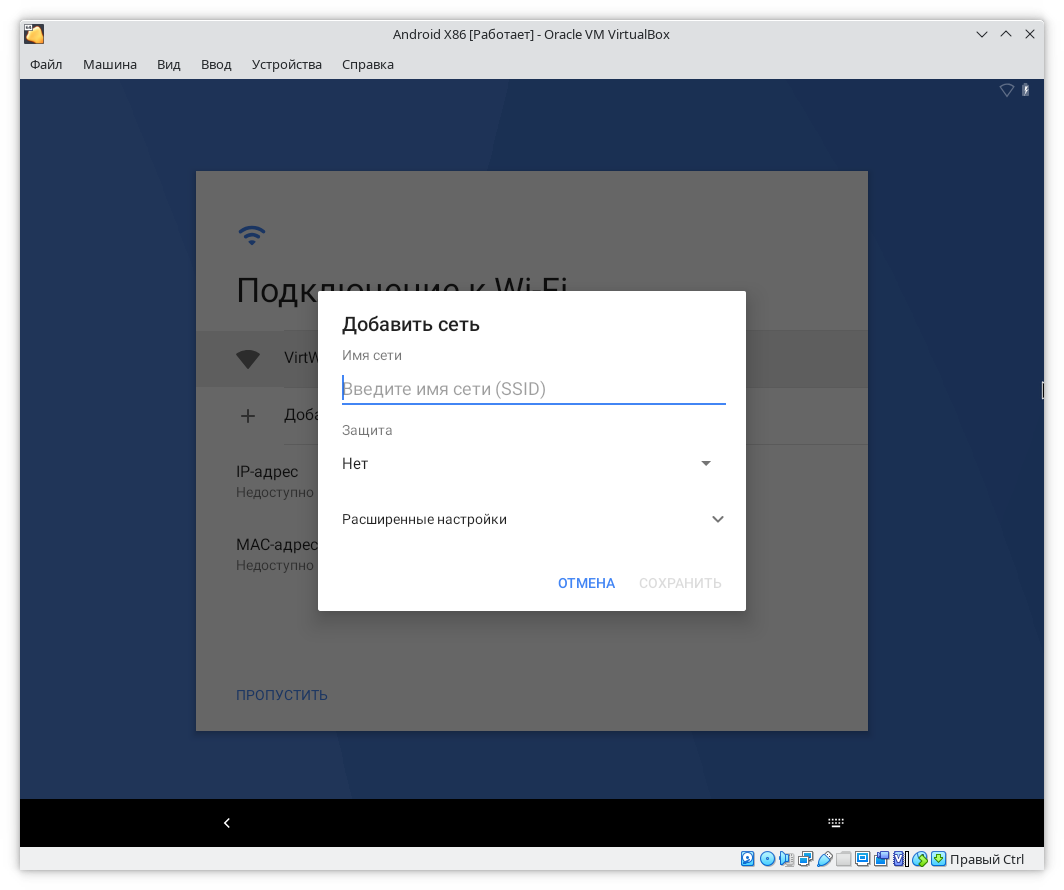
Task: Tap the on-screen keyboard icon in navigation bar
Action: [836, 823]
